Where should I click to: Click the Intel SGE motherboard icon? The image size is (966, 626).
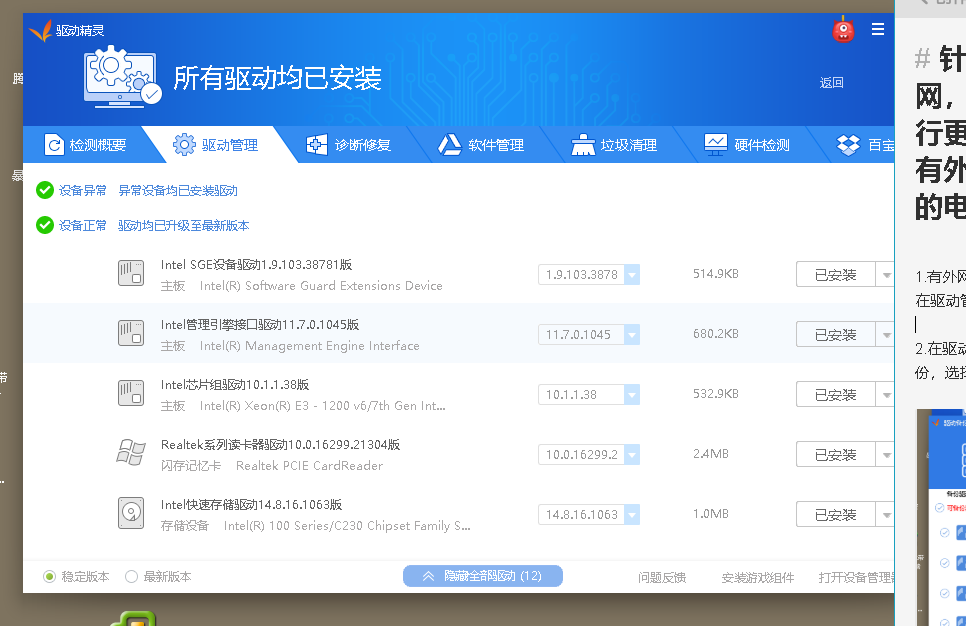[x=131, y=273]
